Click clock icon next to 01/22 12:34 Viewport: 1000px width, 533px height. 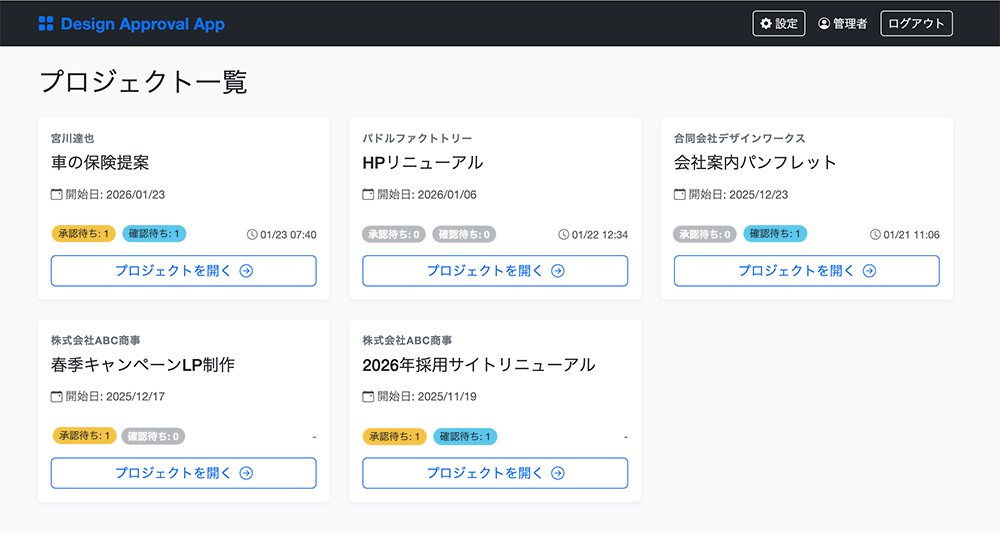[x=564, y=235]
